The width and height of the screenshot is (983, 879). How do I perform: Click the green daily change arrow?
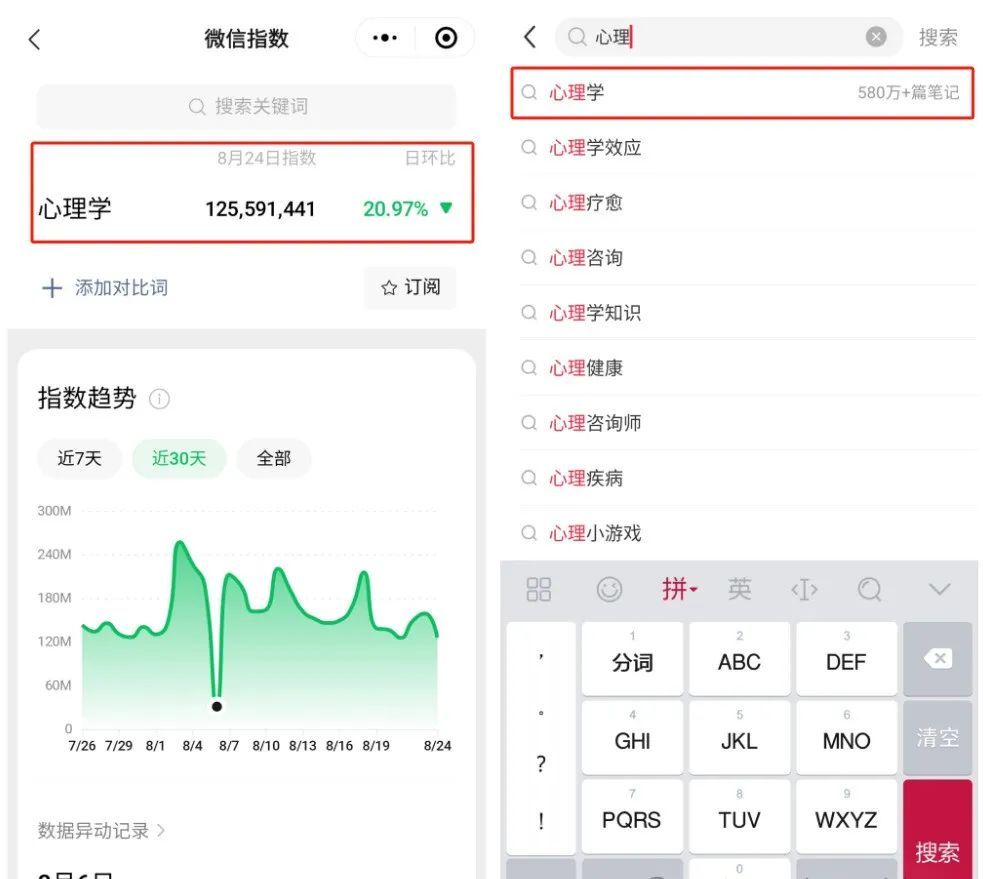[446, 208]
